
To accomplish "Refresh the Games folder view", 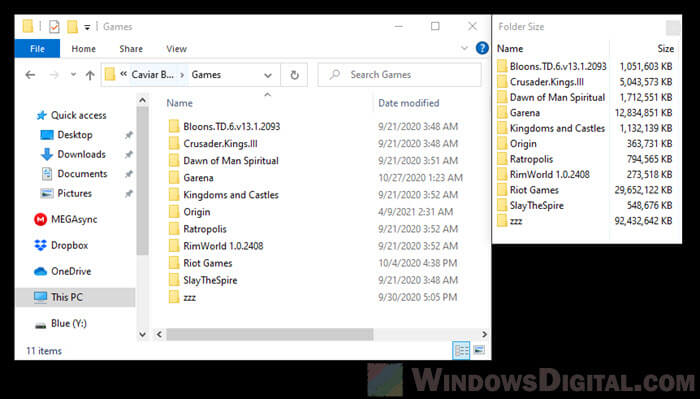I will pyautogui.click(x=294, y=75).
